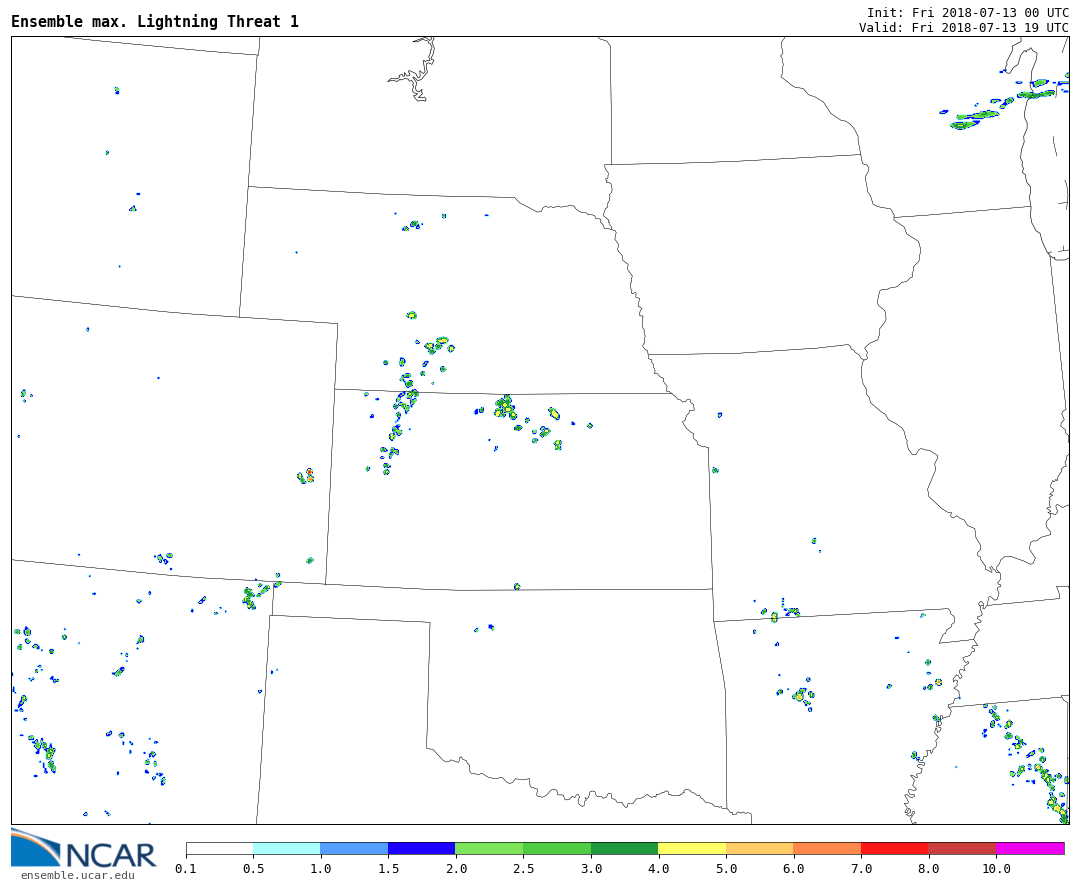Click the colorbar tick label 7.0

point(861,869)
